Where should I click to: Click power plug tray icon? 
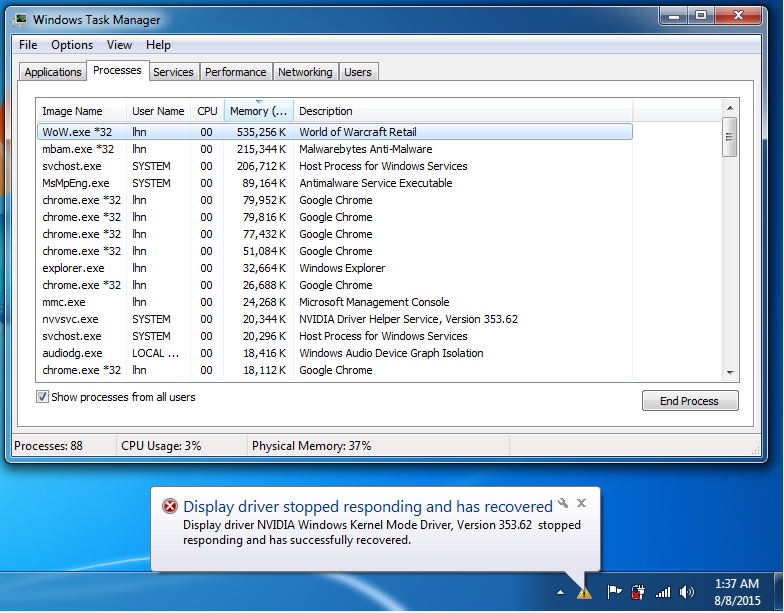point(638,592)
